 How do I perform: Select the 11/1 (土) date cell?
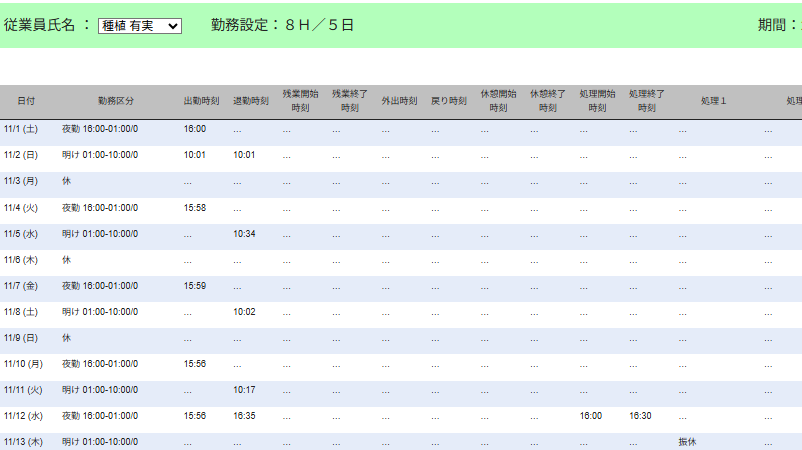click(x=21, y=129)
